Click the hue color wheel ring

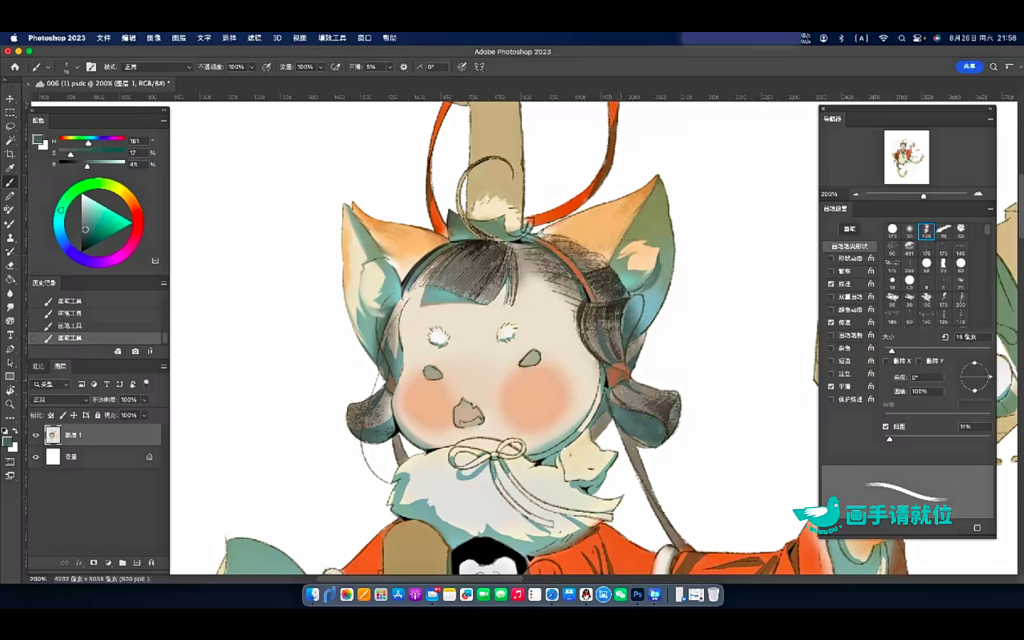click(98, 185)
